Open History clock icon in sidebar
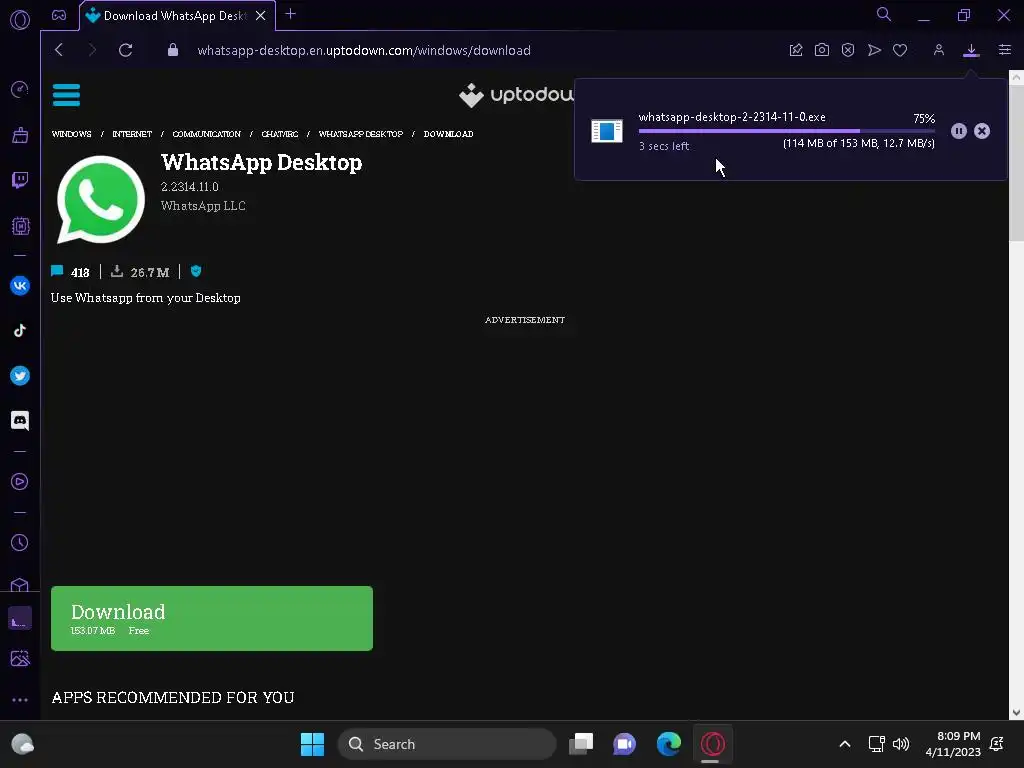 20,543
